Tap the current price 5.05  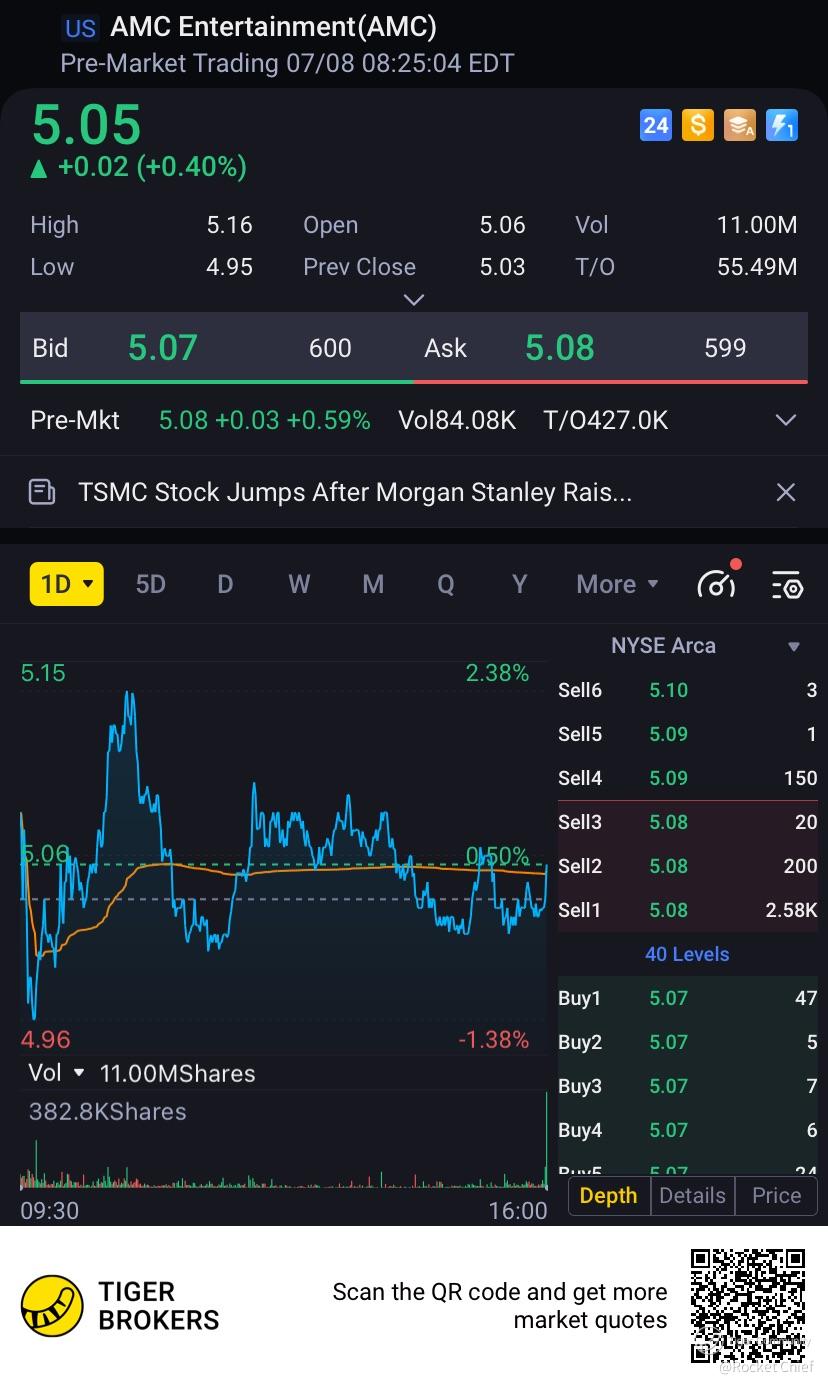(87, 126)
